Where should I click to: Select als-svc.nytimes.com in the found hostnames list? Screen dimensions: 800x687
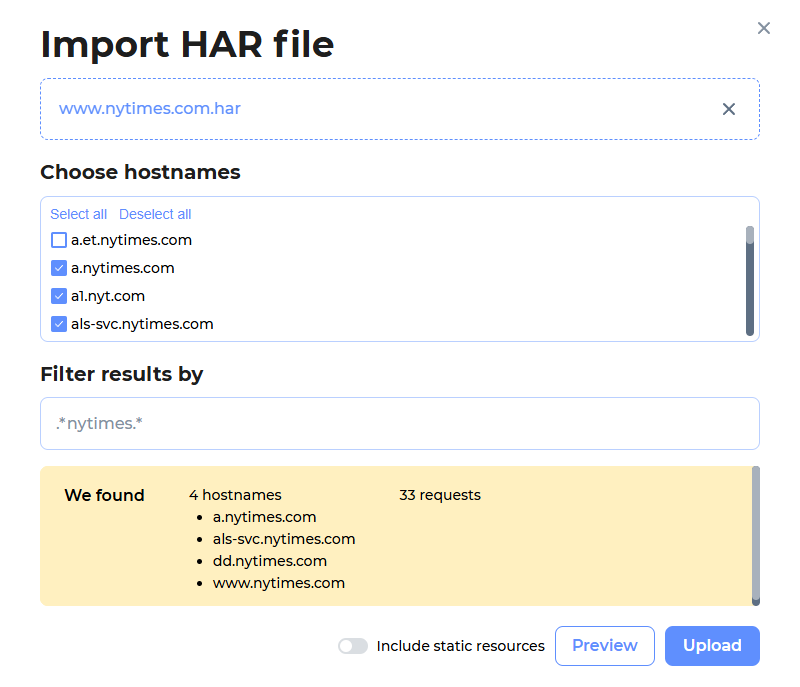pos(284,539)
